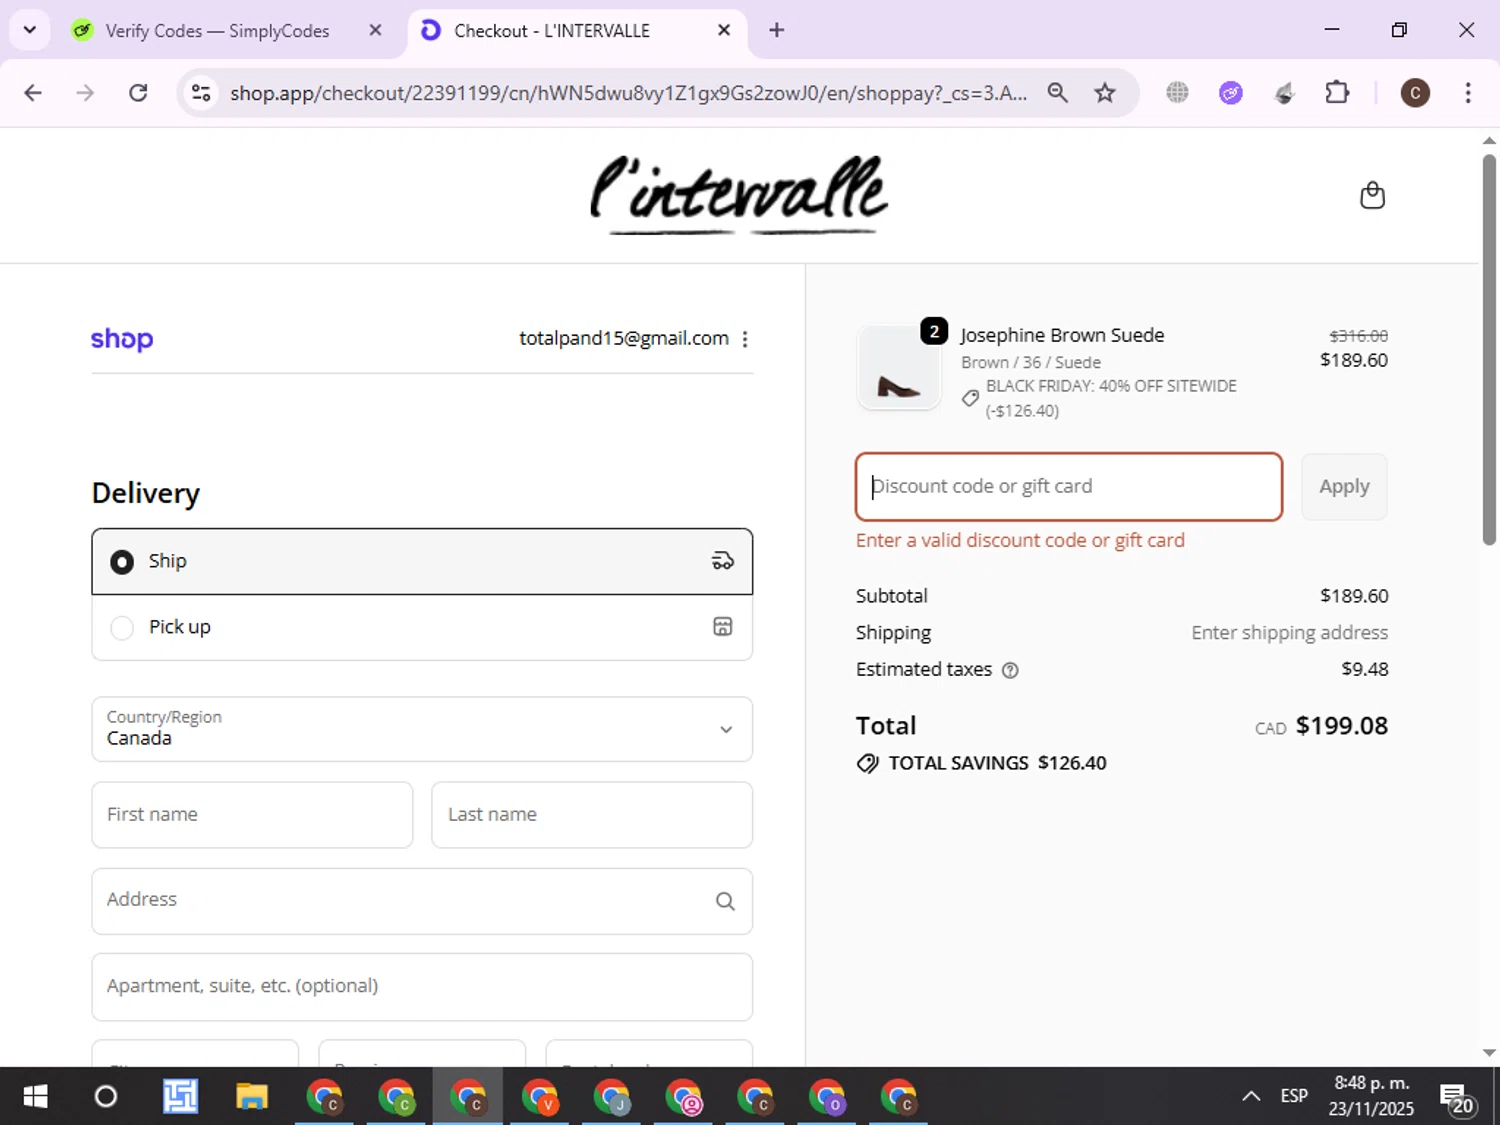Click the browser forward arrow

click(x=85, y=93)
